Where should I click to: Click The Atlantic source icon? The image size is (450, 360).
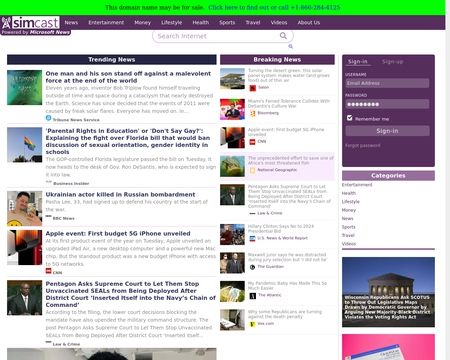point(252,296)
